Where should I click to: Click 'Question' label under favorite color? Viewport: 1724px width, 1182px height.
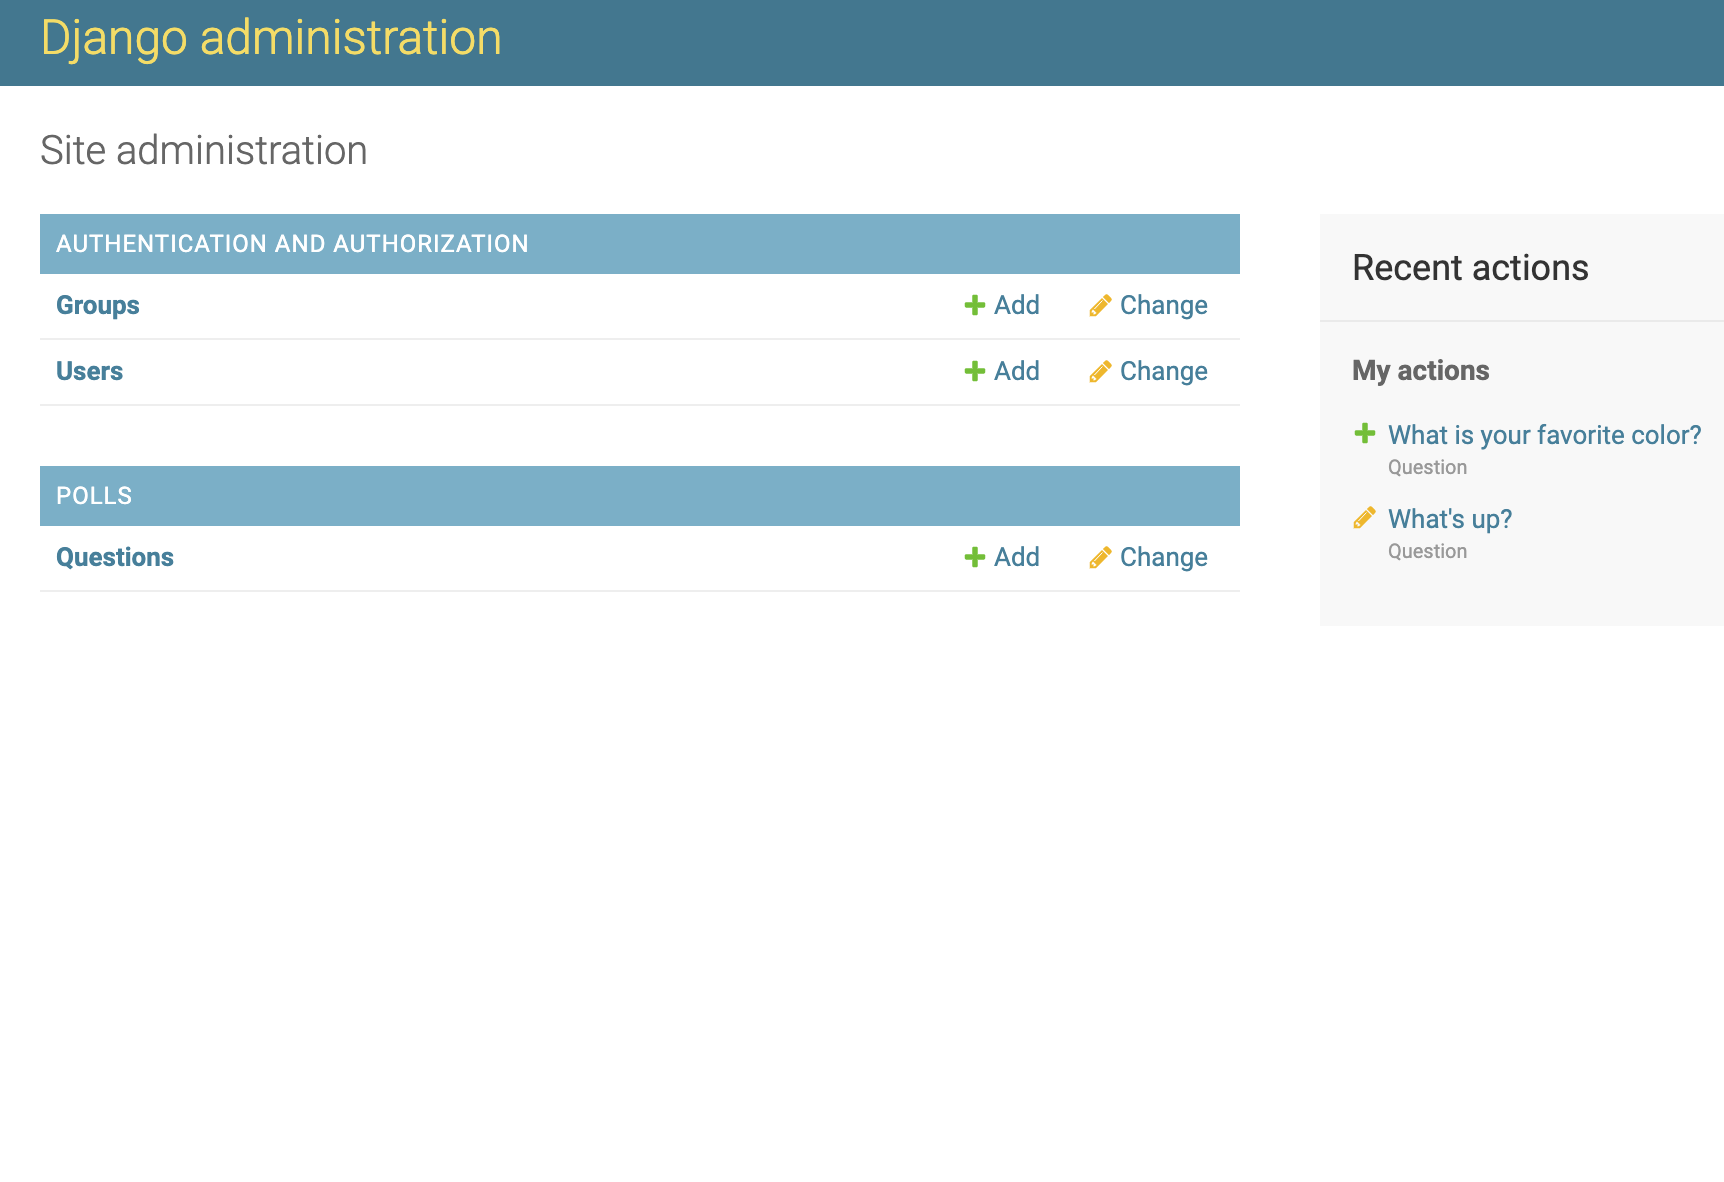[1427, 467]
